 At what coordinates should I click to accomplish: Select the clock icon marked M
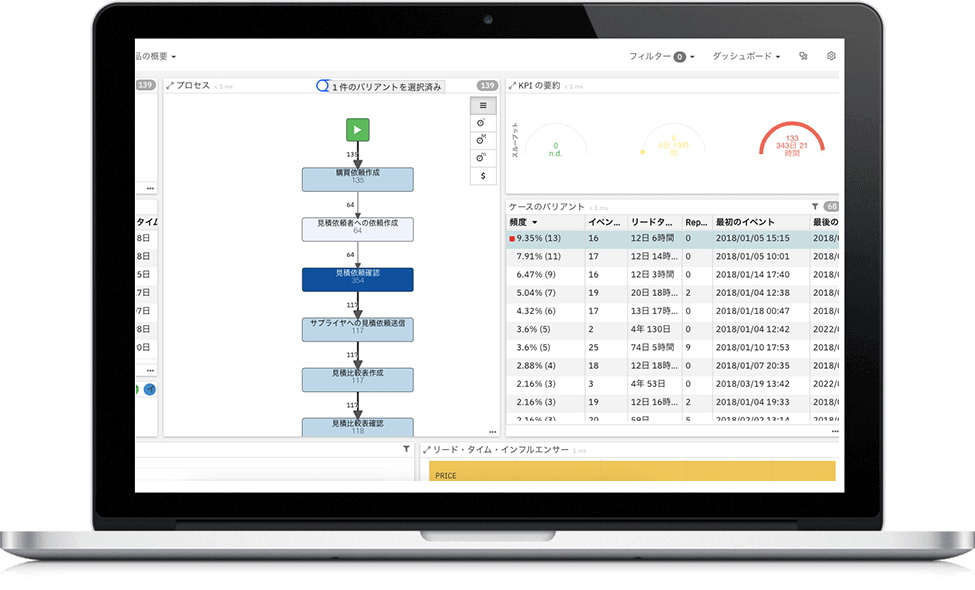click(481, 140)
